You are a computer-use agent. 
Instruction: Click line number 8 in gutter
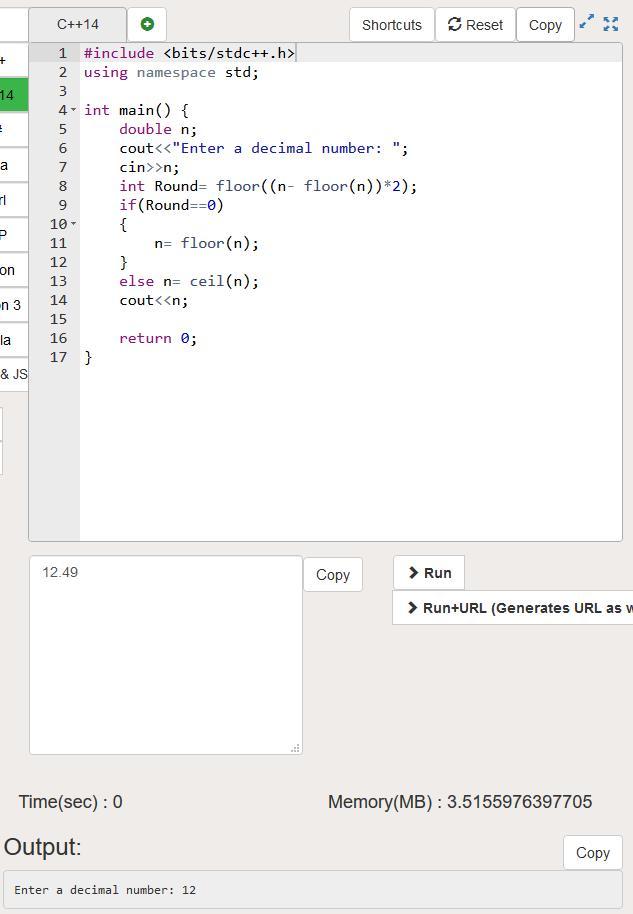tap(62, 186)
